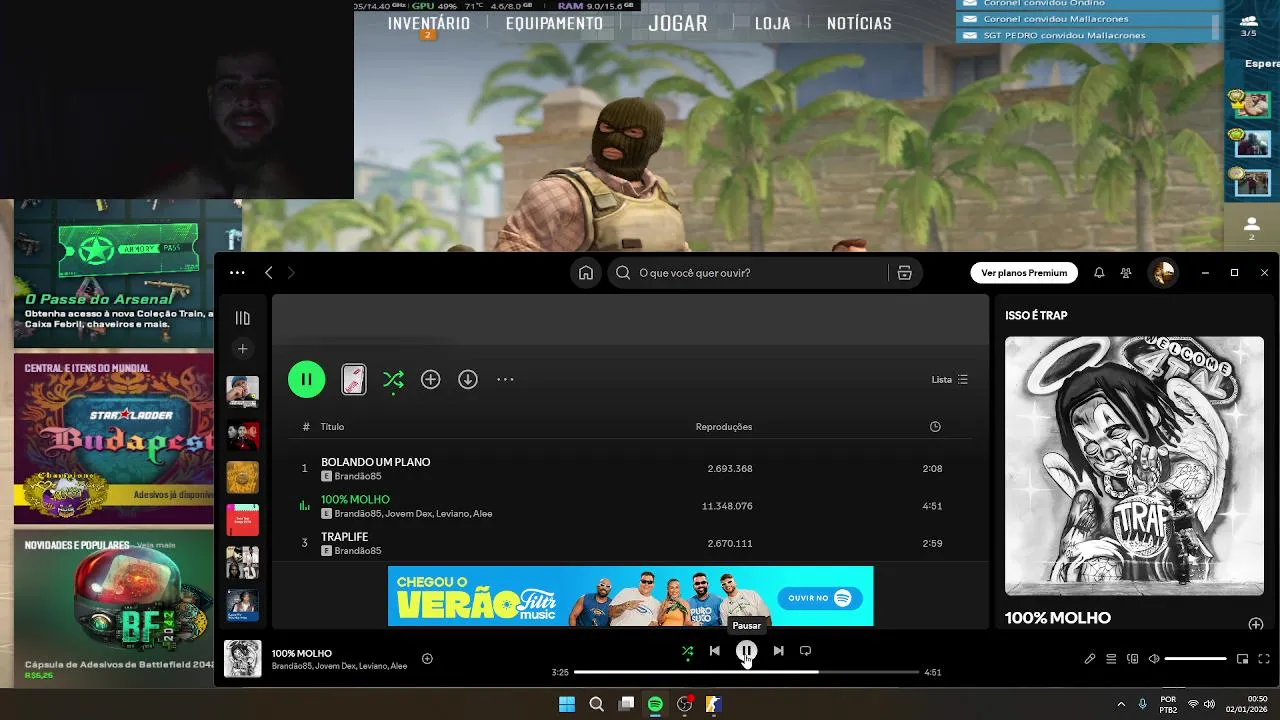Toggle shuffle in playlist action row
The image size is (1280, 720).
393,379
